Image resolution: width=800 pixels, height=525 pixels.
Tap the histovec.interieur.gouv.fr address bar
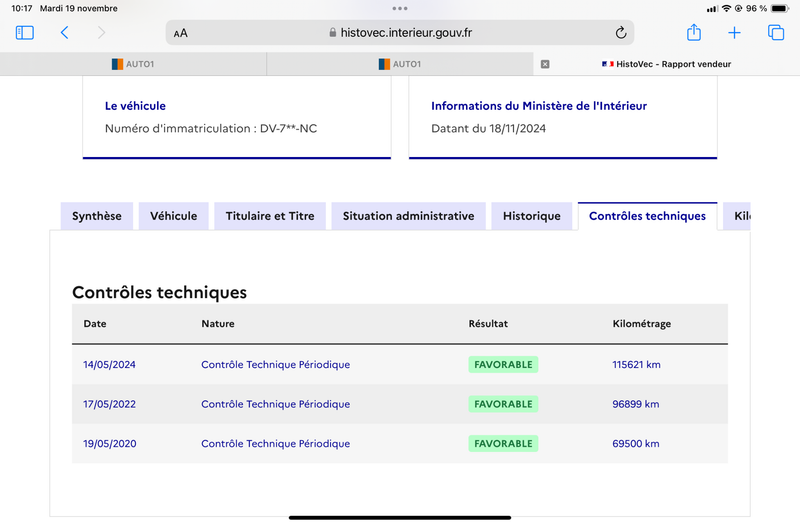400,33
